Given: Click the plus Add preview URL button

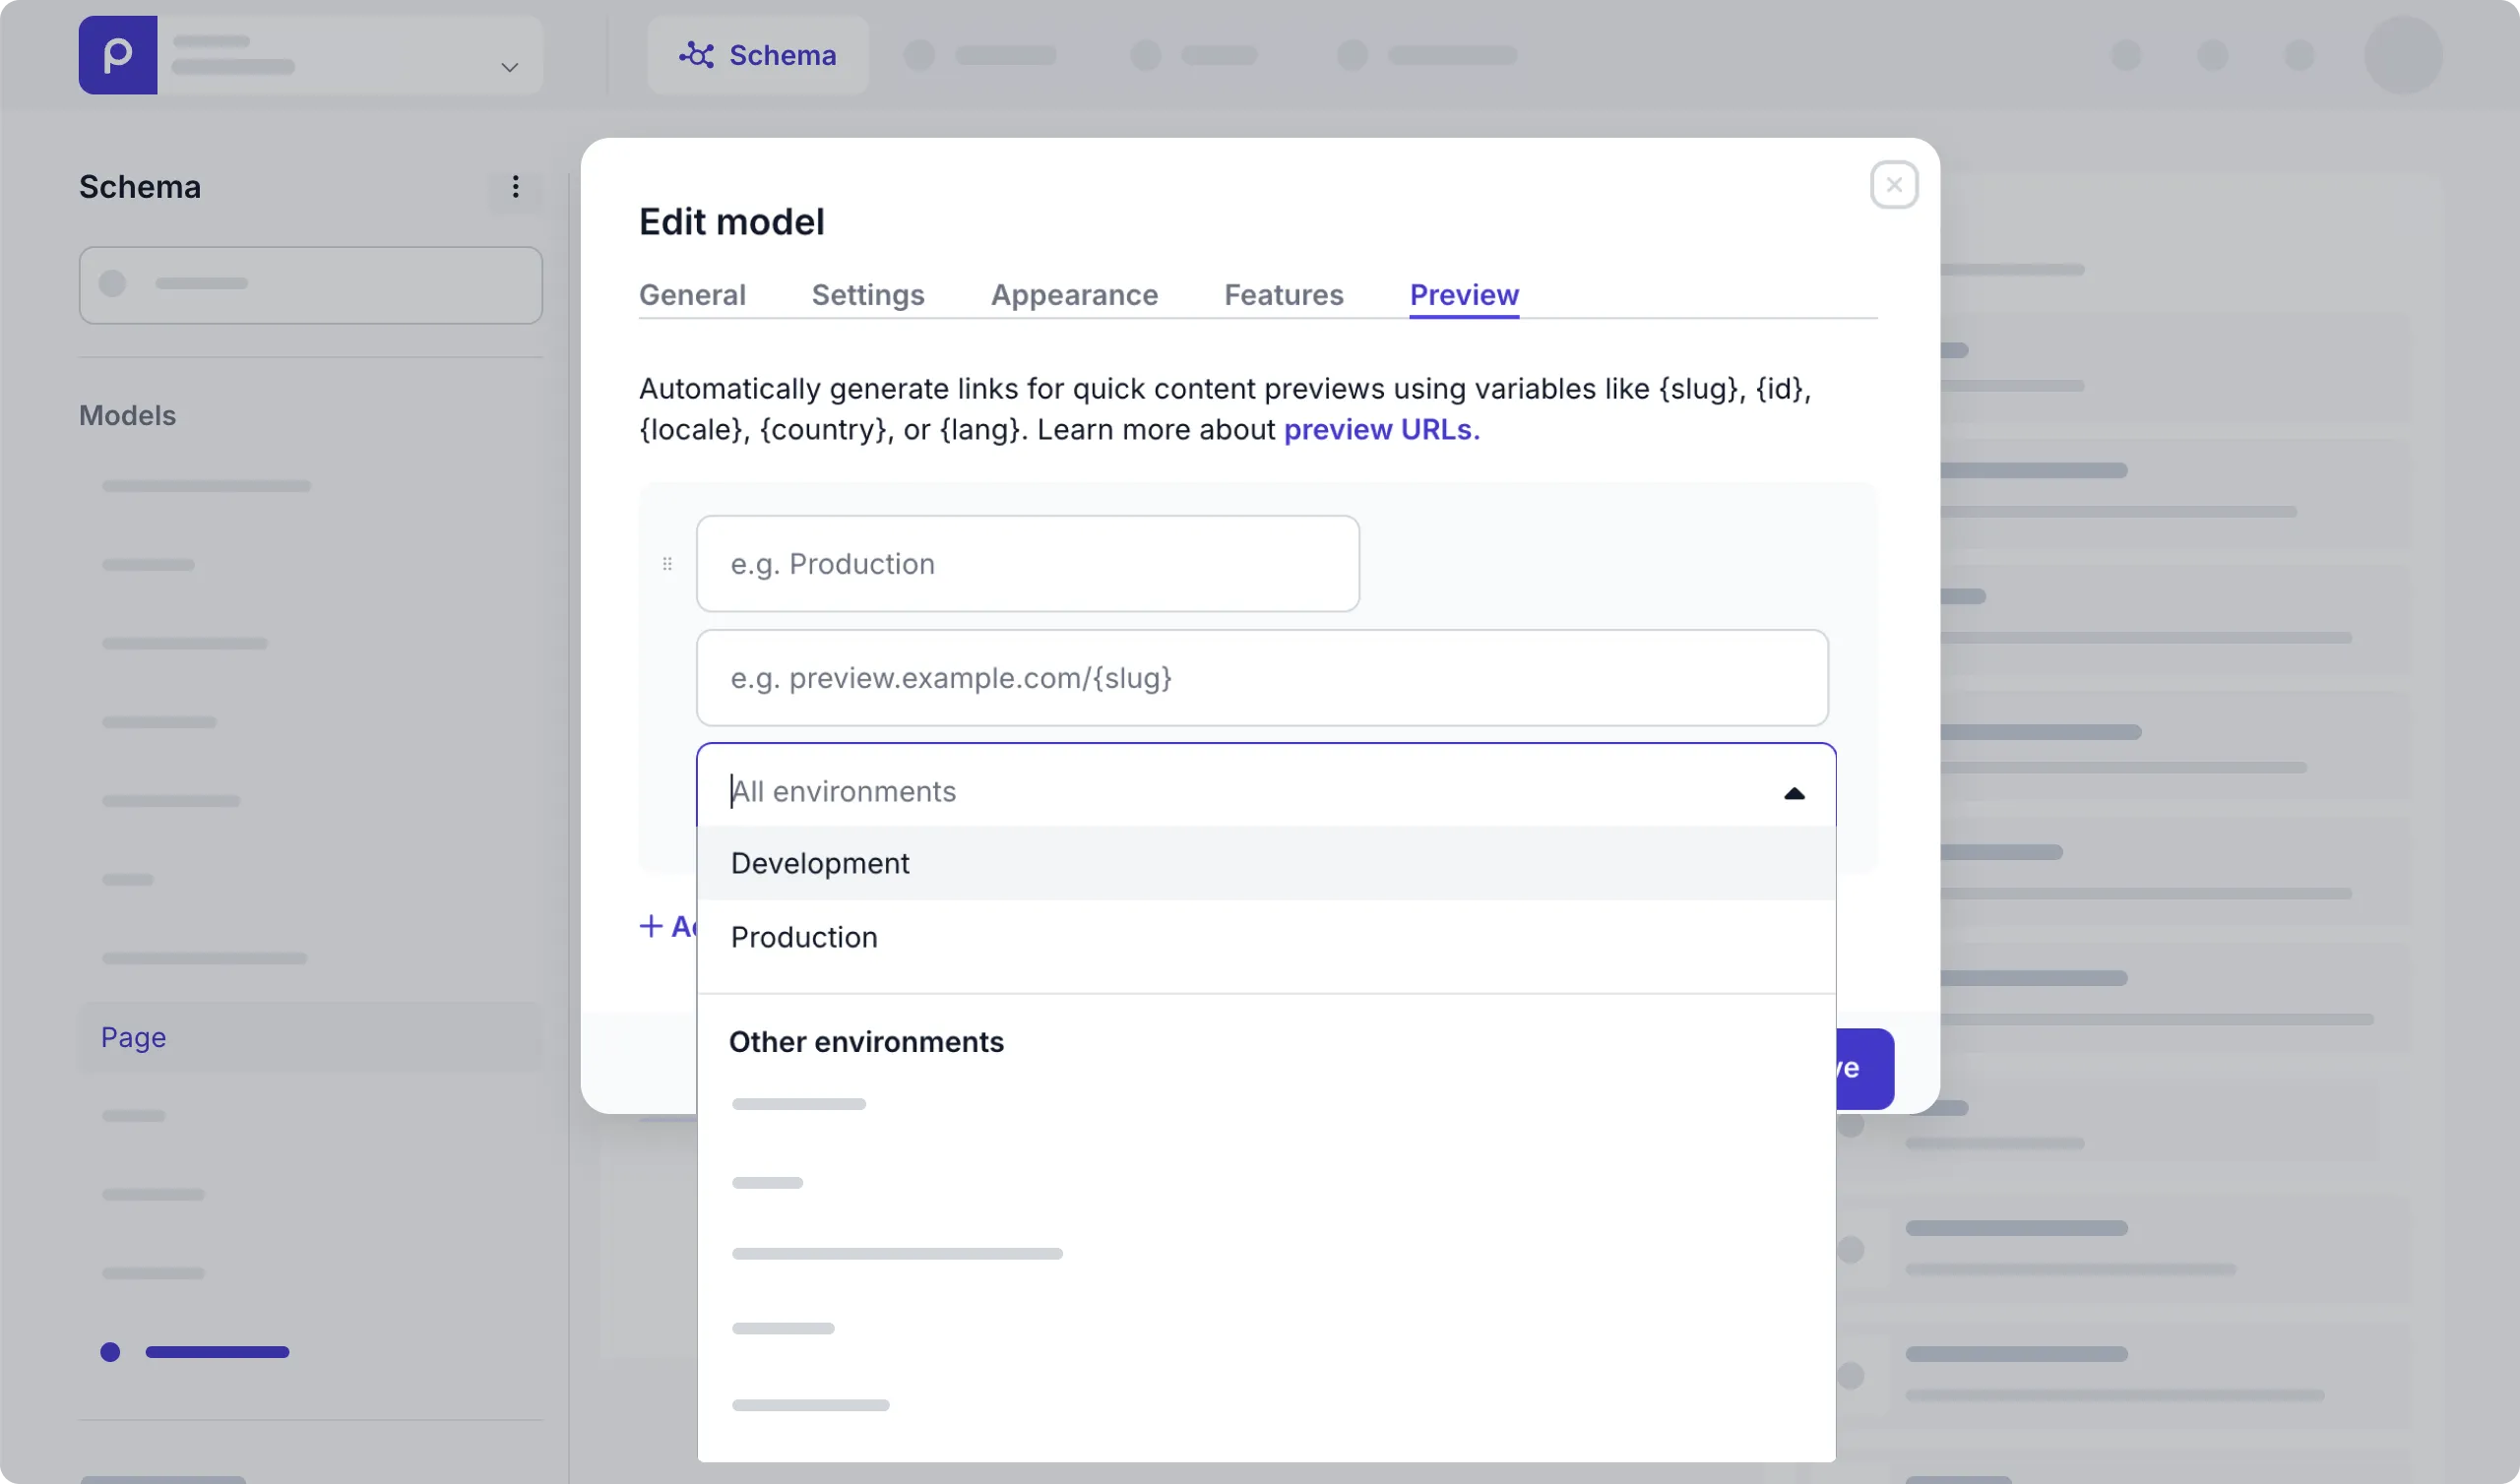Looking at the screenshot, I should (668, 926).
